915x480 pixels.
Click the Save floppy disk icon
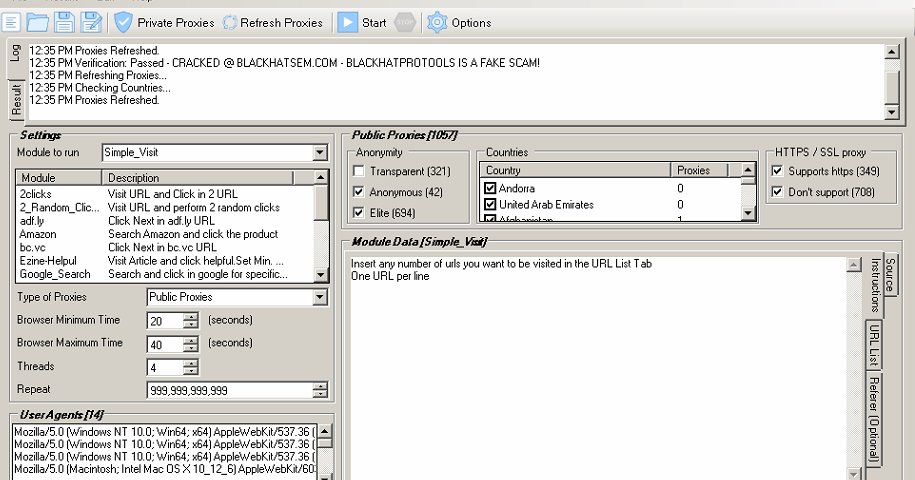(x=64, y=23)
